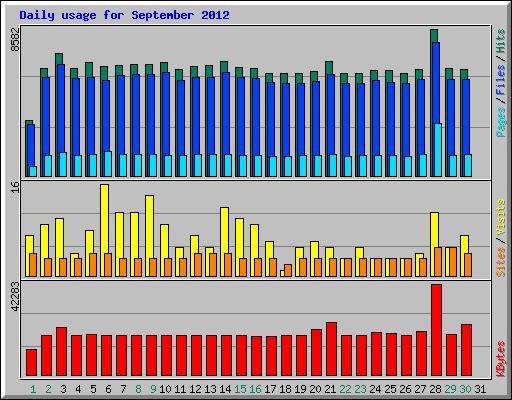Click the orange Sites bar for day 29
The width and height of the screenshot is (512, 400).
pos(453,262)
